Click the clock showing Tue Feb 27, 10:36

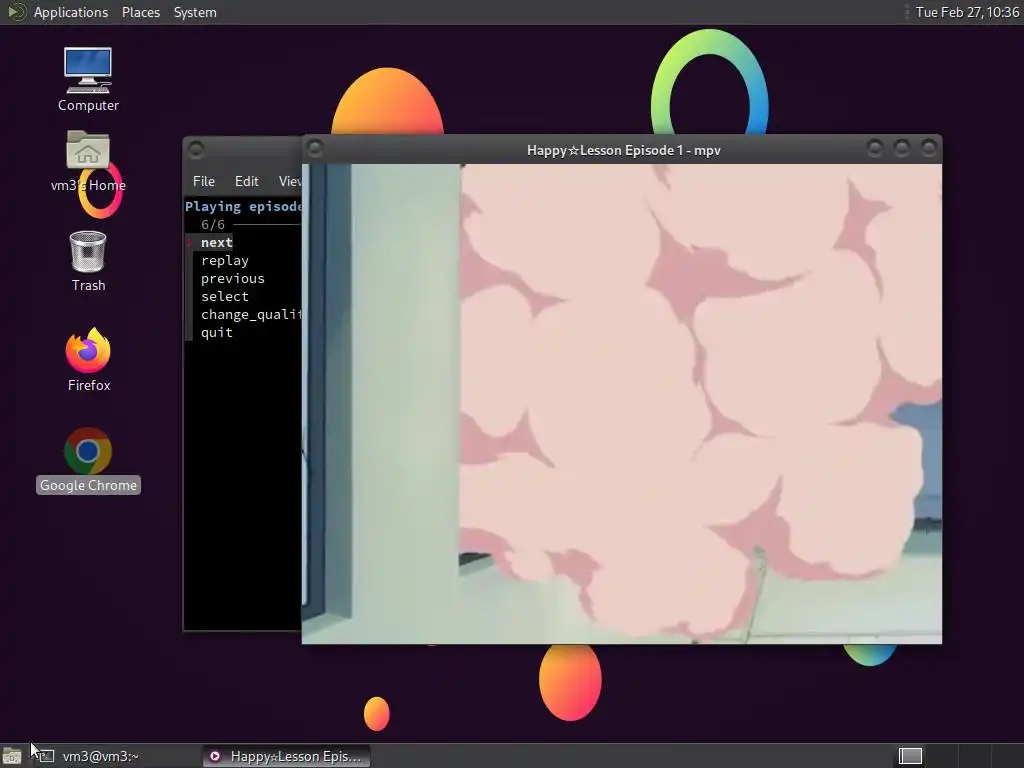pyautogui.click(x=967, y=12)
